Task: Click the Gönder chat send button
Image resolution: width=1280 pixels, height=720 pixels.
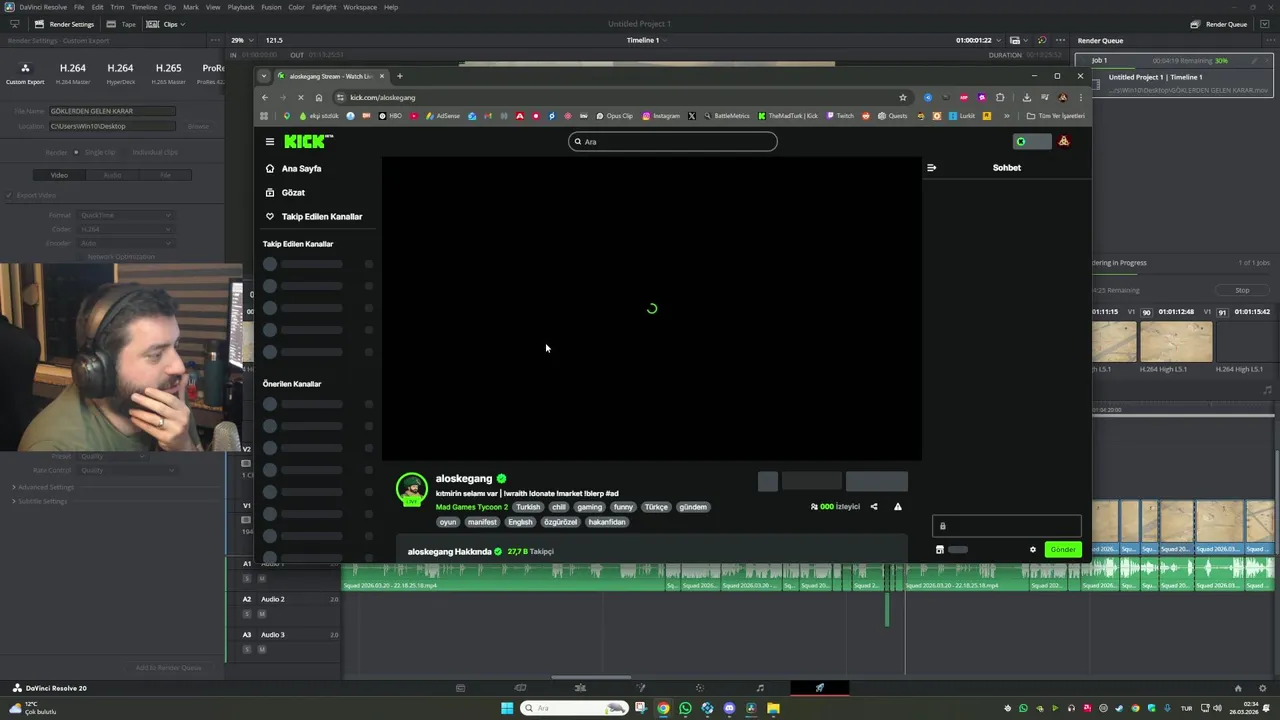Action: click(1063, 549)
